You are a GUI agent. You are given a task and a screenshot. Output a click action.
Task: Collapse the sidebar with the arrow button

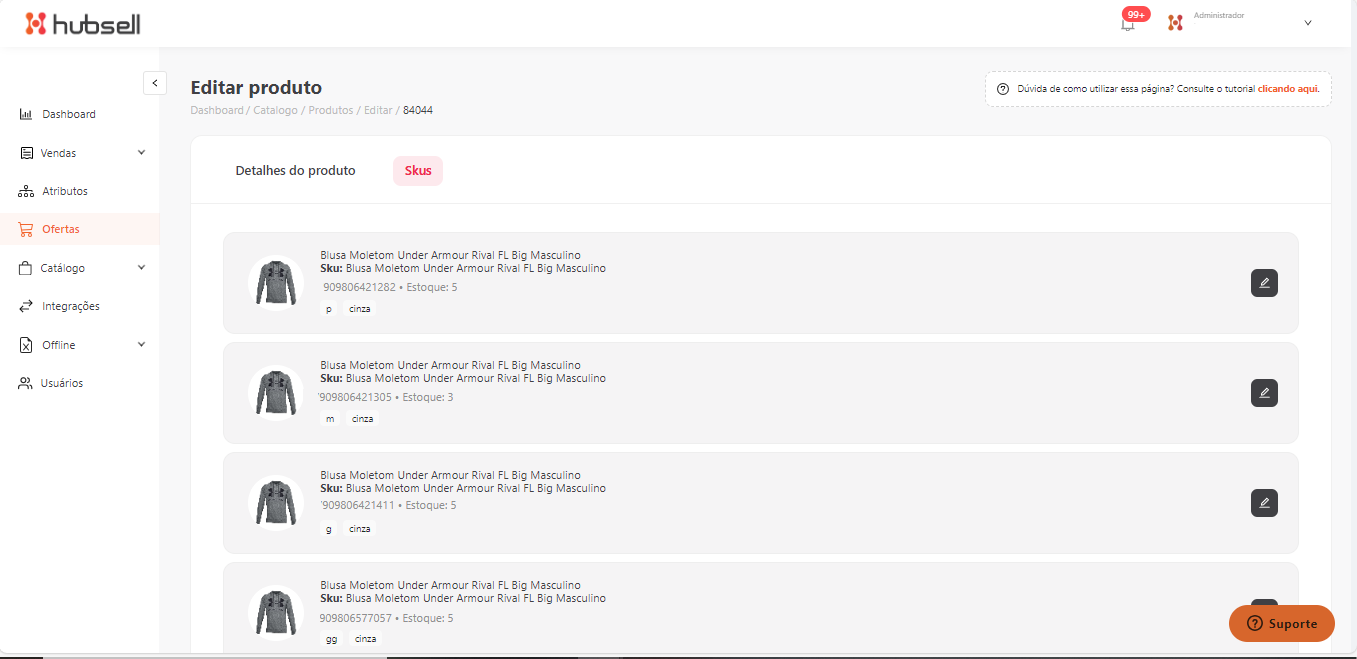click(x=154, y=83)
